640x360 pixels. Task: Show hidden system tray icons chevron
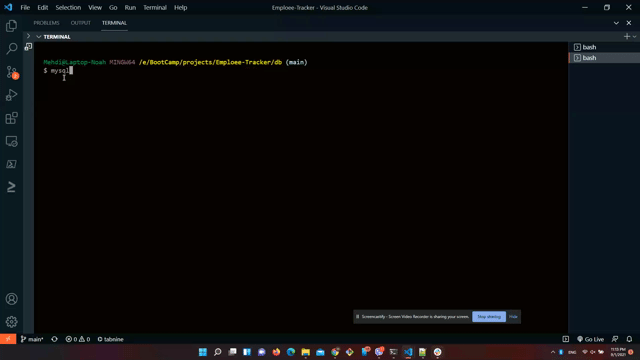[553, 352]
